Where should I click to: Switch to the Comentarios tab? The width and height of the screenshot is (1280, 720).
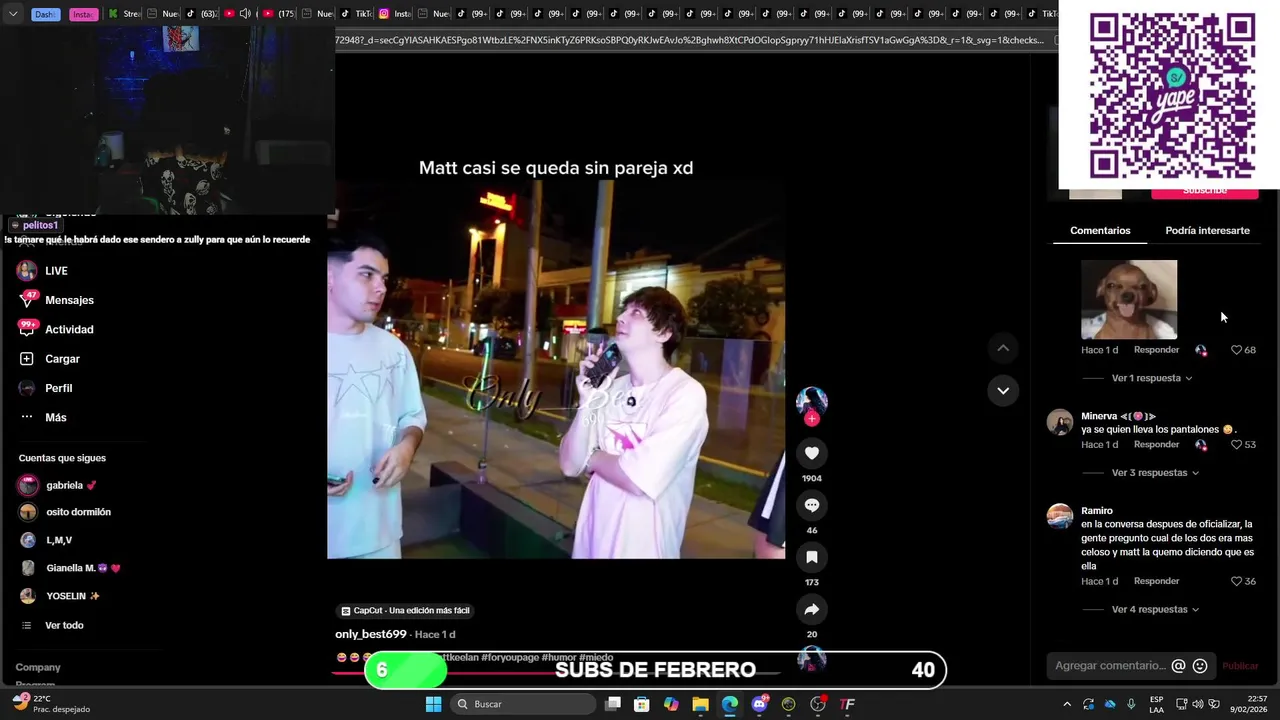tap(1100, 230)
